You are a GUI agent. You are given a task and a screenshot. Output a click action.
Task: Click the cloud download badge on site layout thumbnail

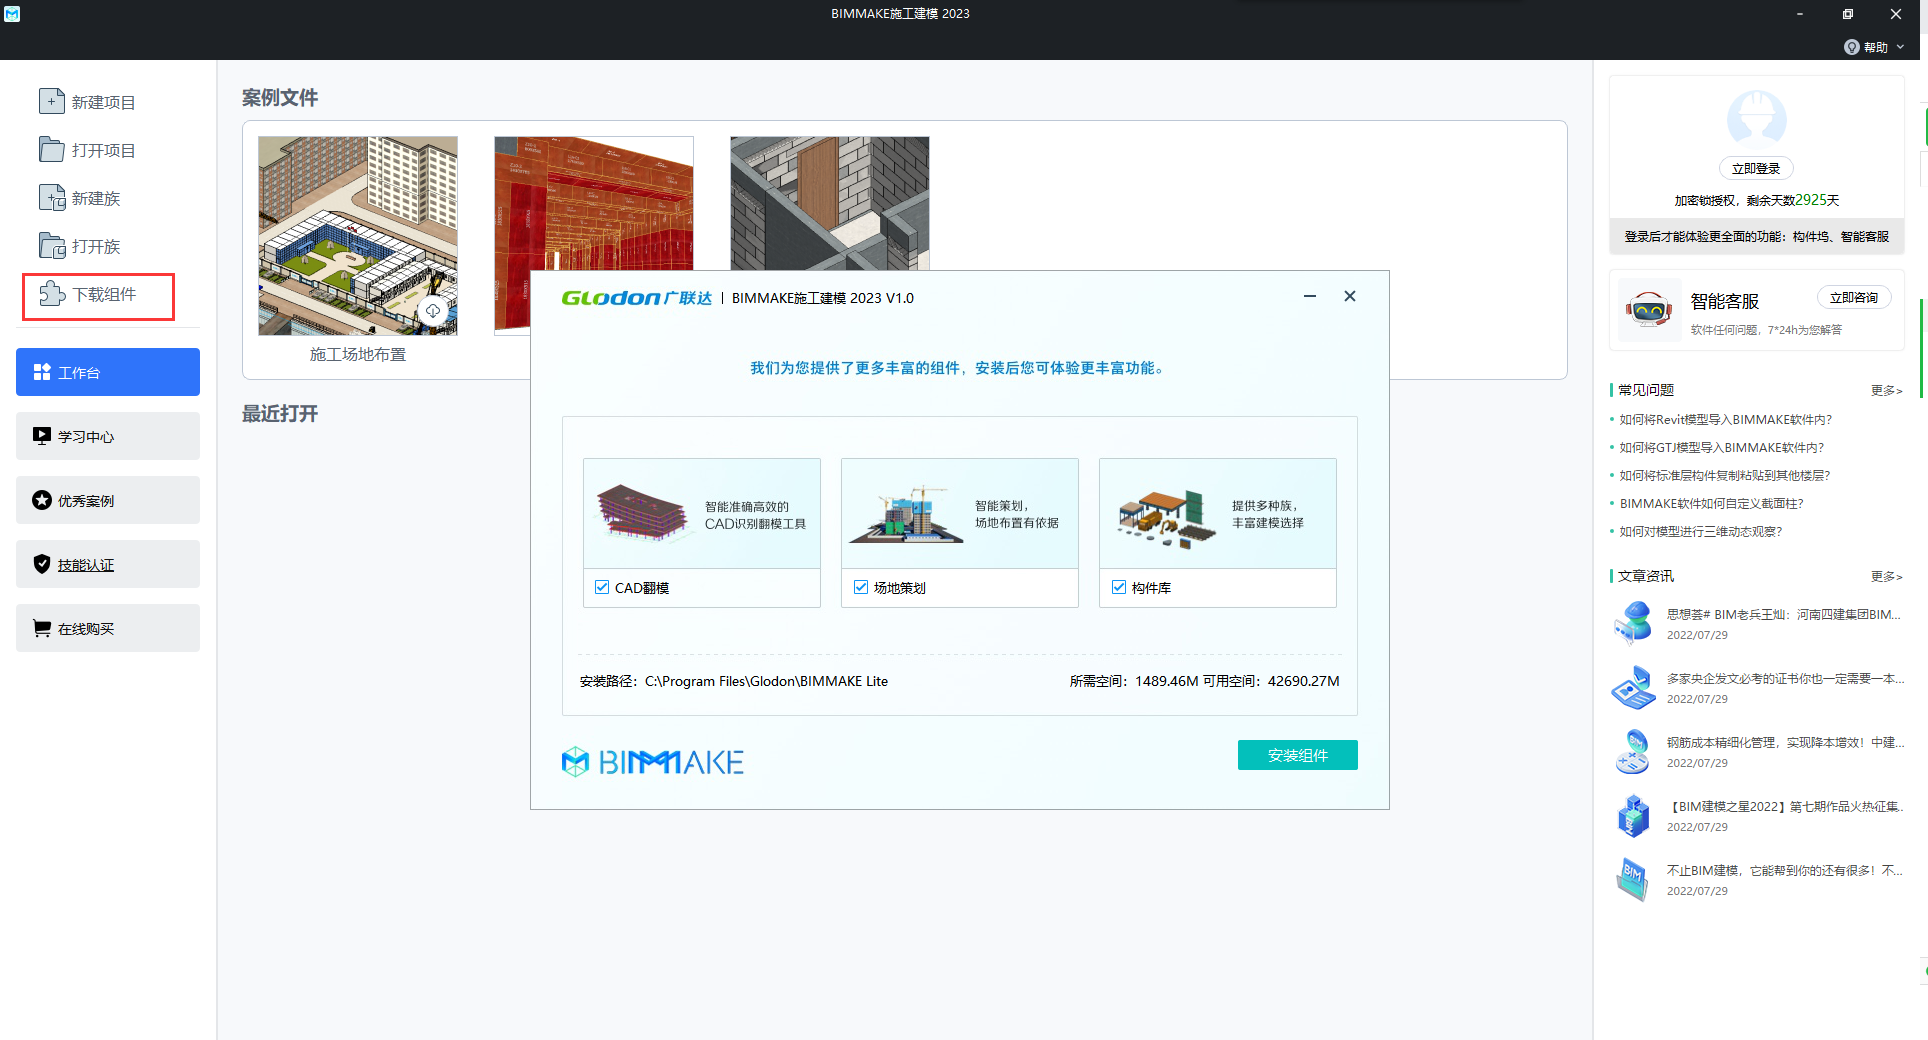tap(433, 310)
